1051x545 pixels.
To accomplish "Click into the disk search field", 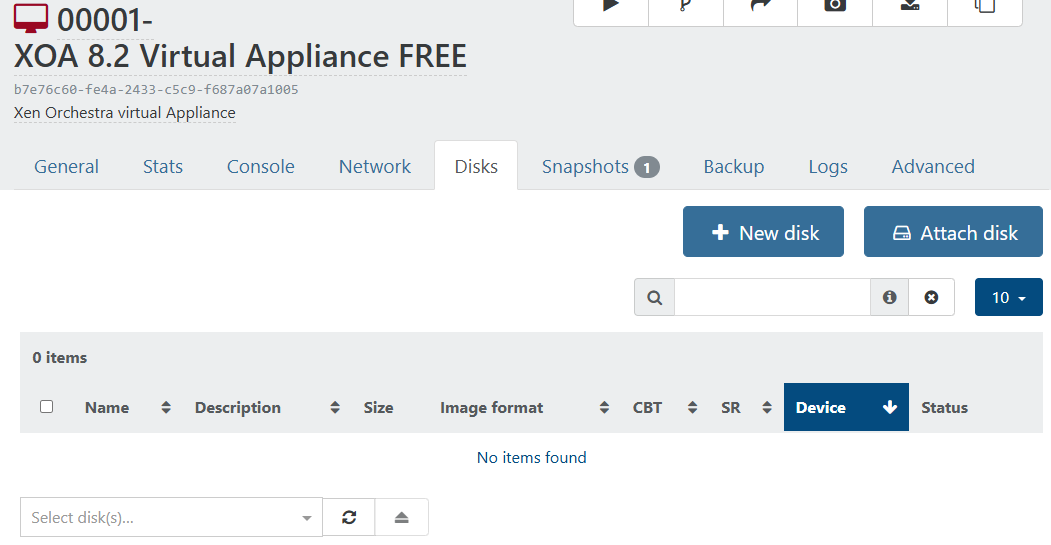I will (x=771, y=297).
